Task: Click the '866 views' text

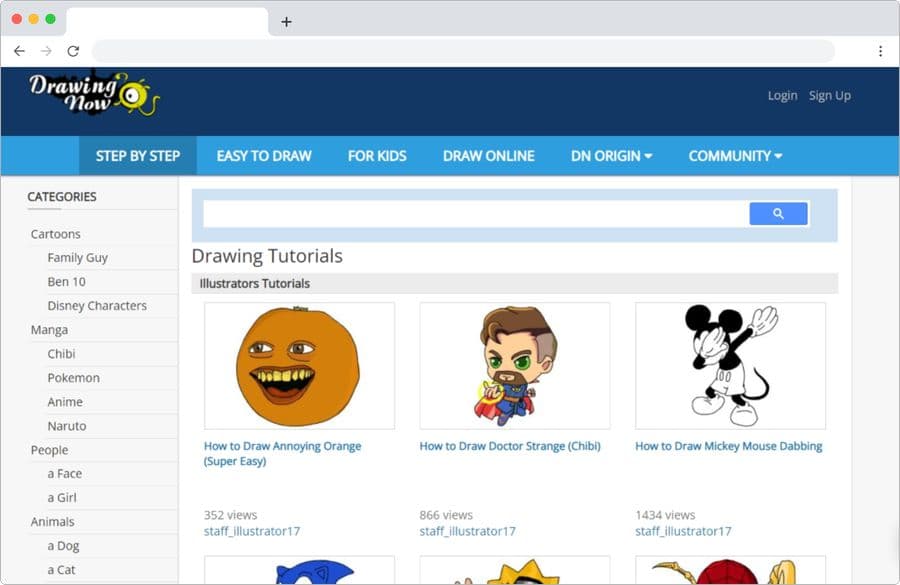Action: [446, 516]
